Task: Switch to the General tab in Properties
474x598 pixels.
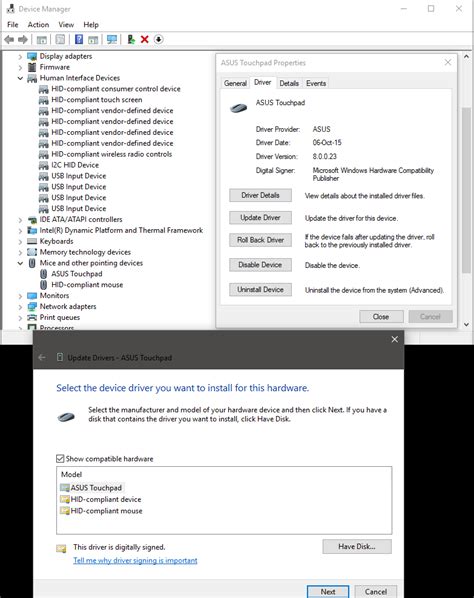Action: point(235,83)
